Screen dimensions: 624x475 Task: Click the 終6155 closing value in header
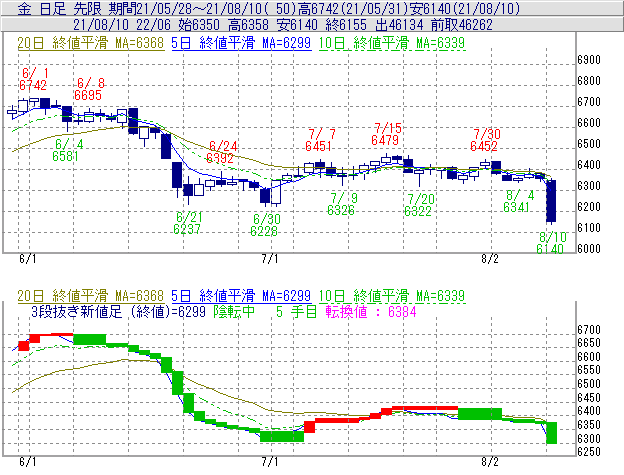click(346, 25)
